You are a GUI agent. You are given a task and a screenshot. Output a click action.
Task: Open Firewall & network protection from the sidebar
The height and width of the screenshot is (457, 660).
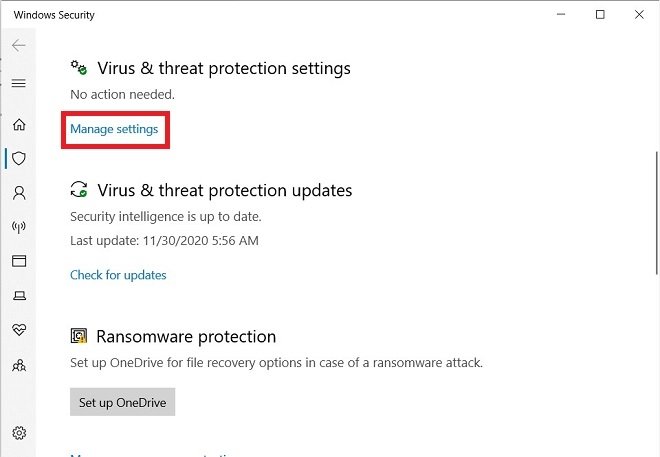19,227
